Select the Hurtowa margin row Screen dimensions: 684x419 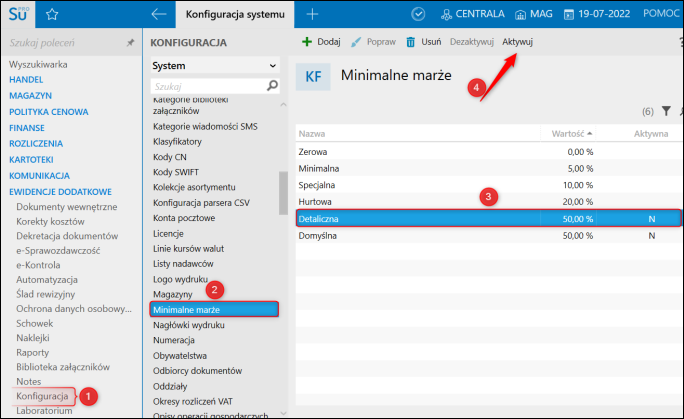point(488,201)
